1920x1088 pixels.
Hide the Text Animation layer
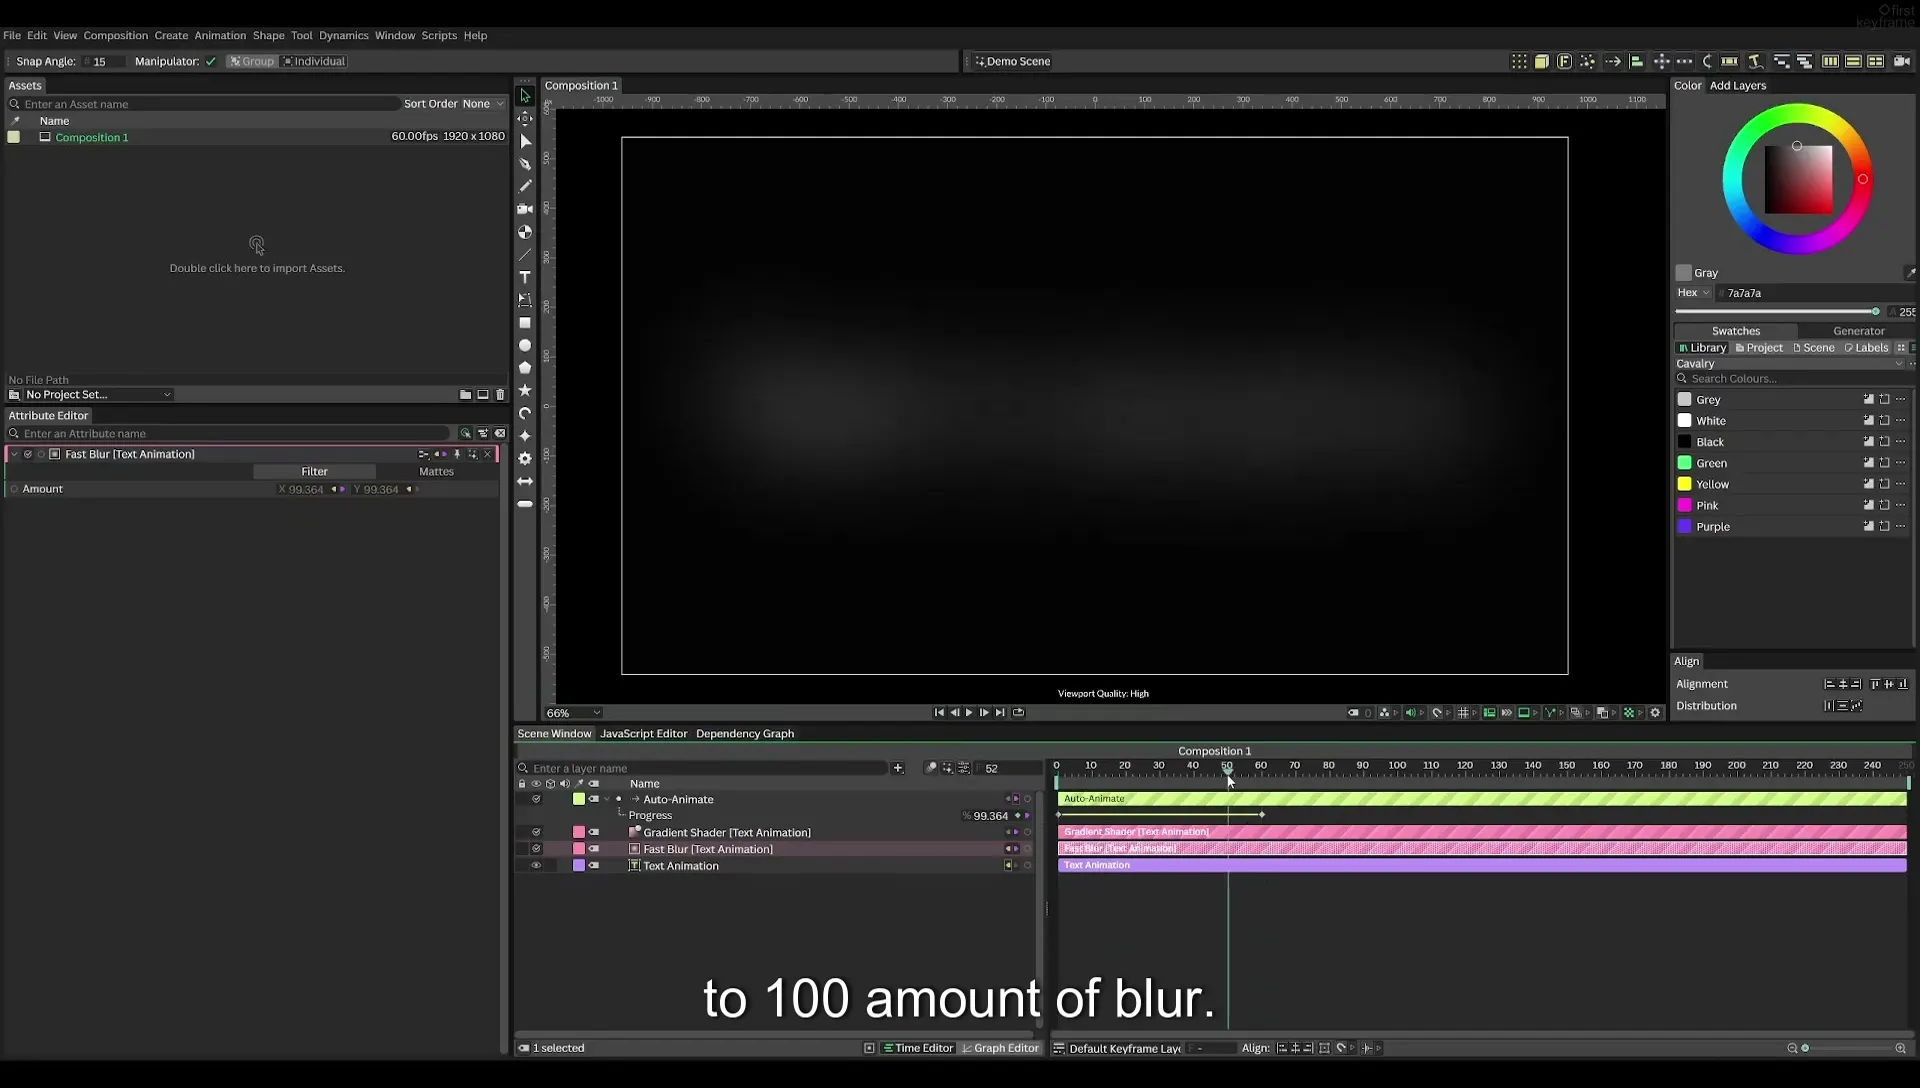536,866
